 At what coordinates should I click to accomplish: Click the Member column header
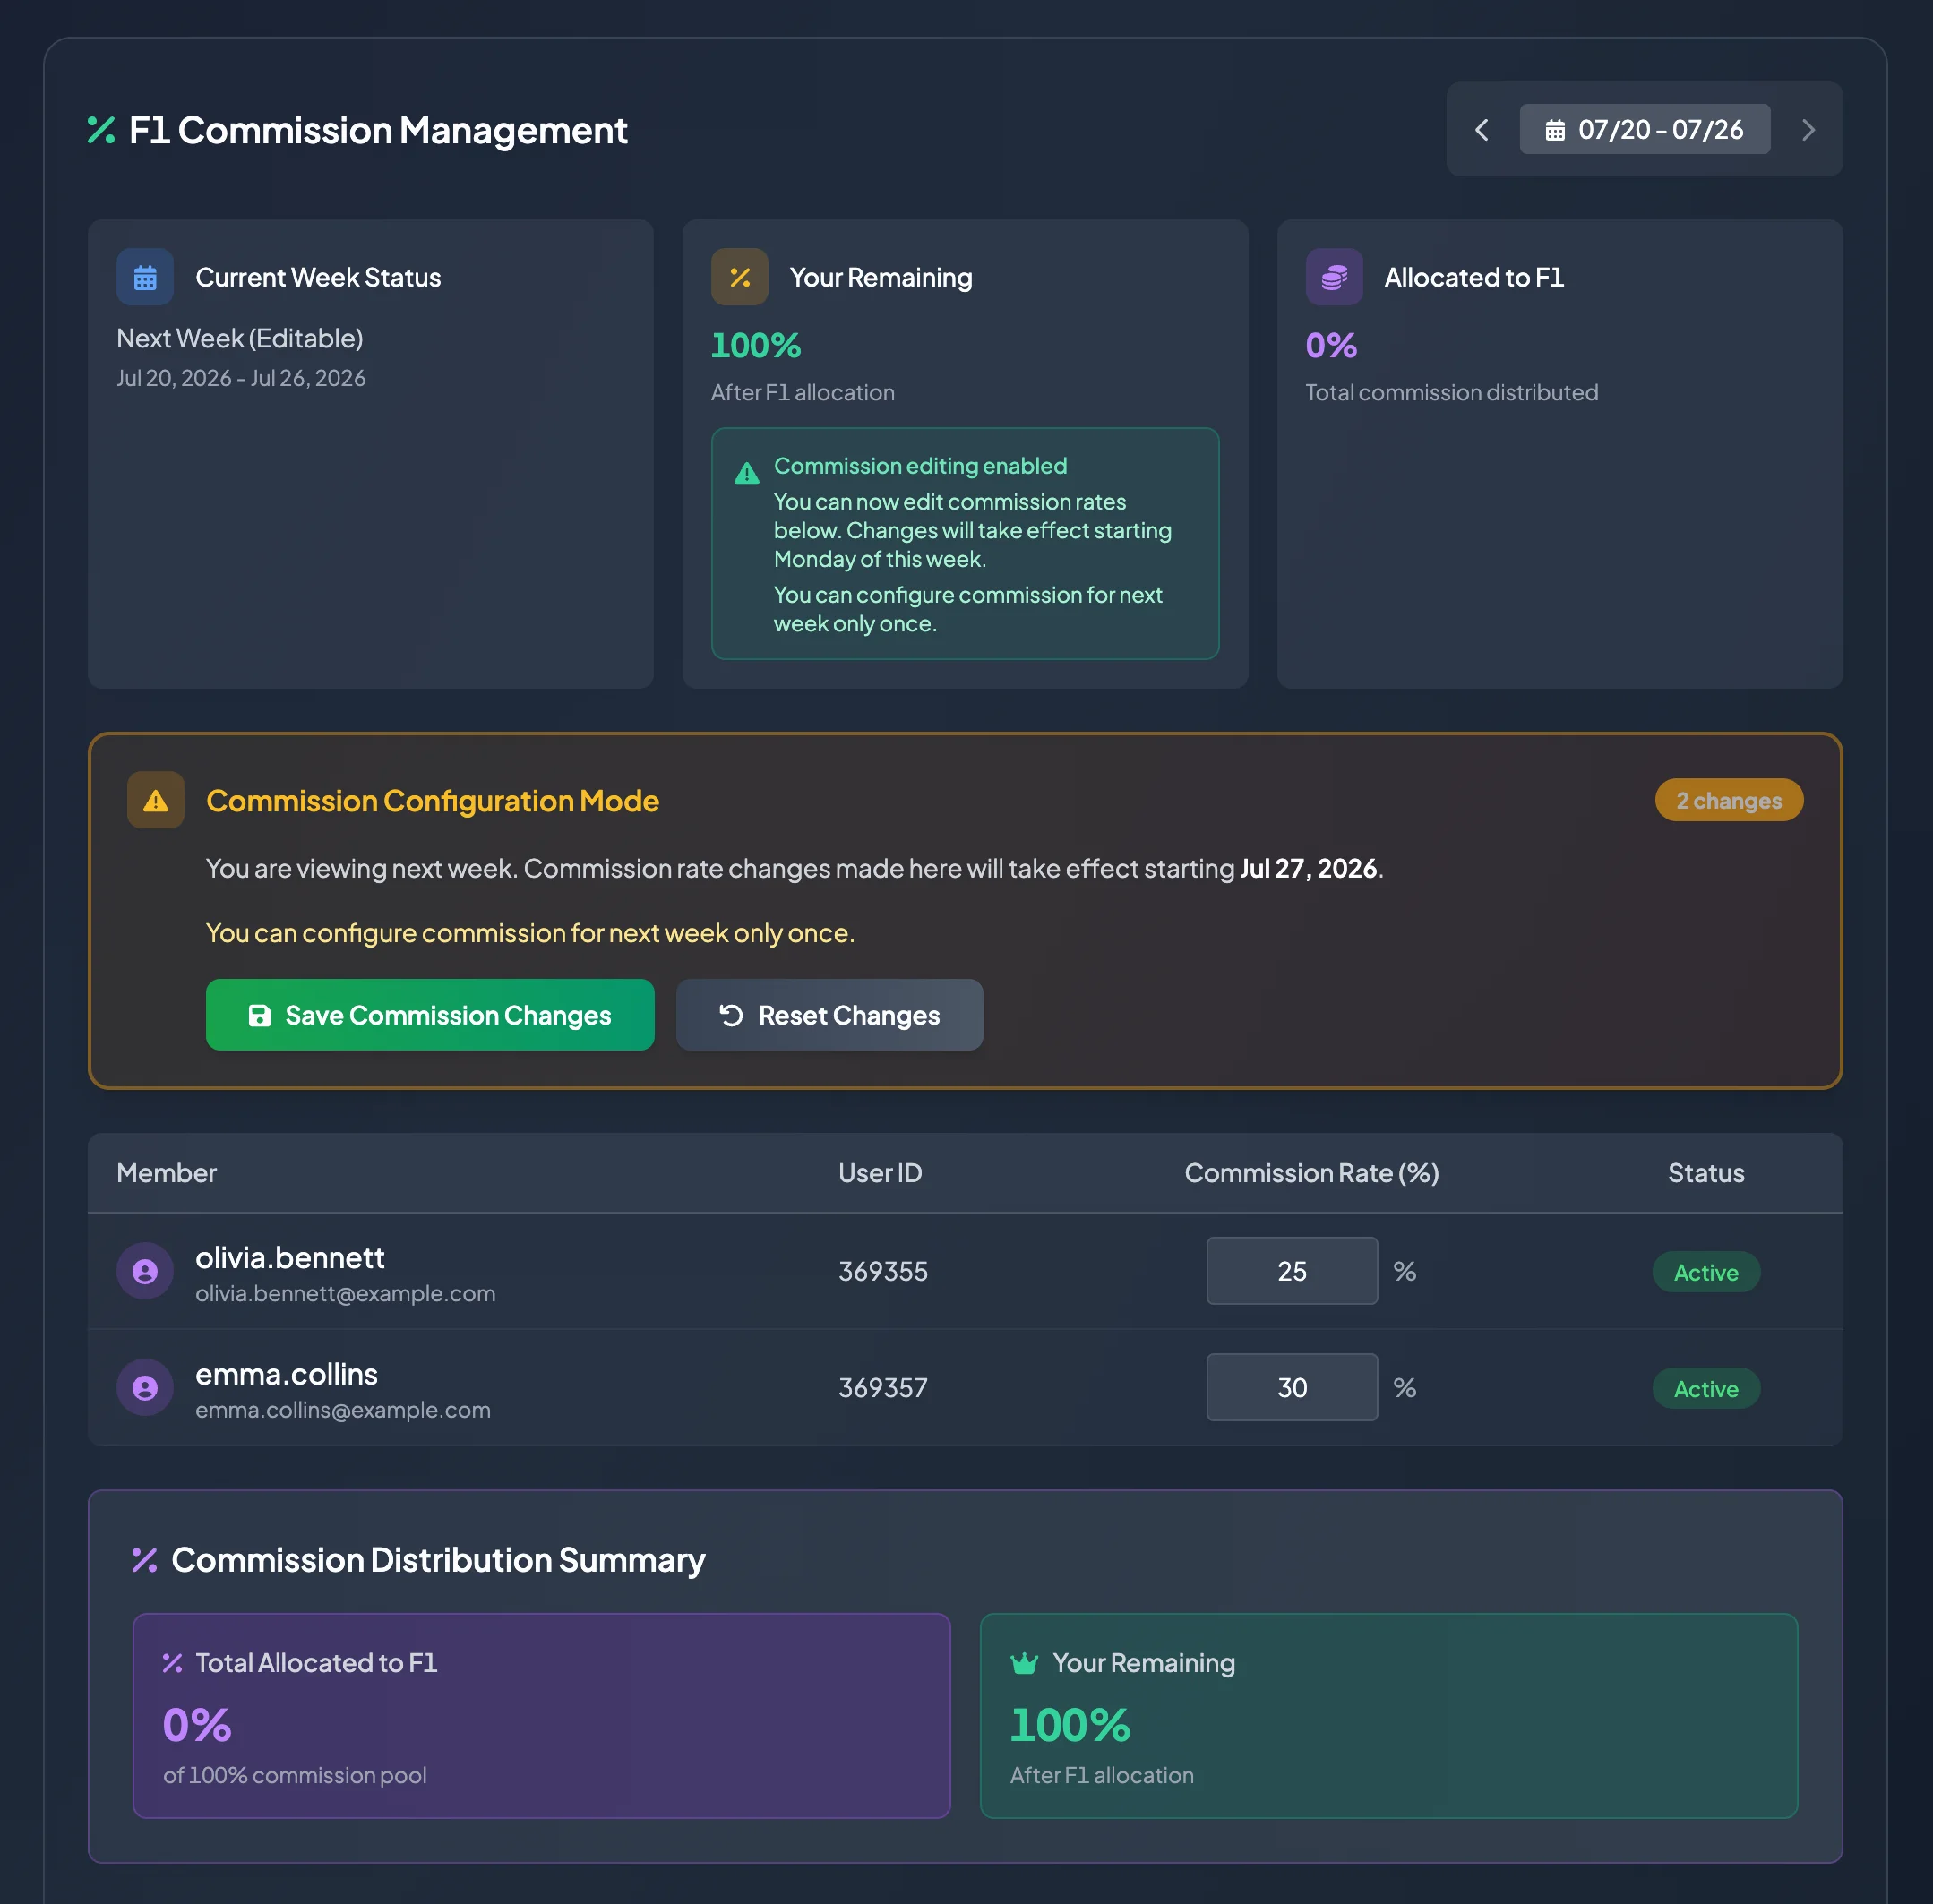coord(167,1173)
